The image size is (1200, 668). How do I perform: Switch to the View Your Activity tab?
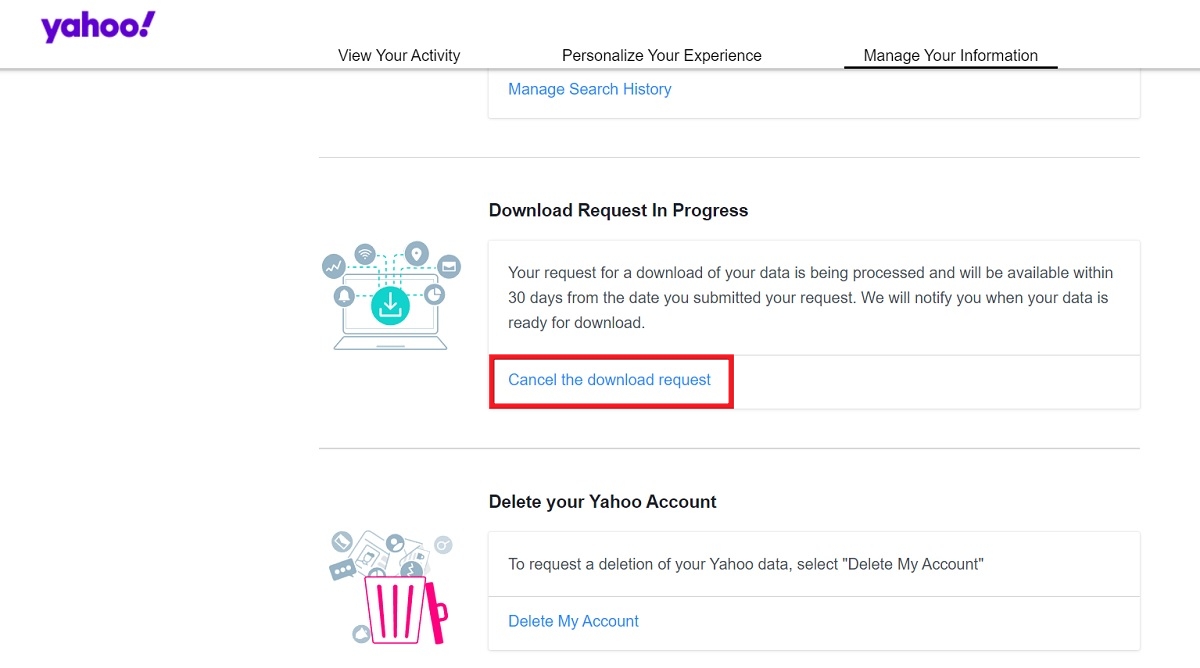[399, 55]
